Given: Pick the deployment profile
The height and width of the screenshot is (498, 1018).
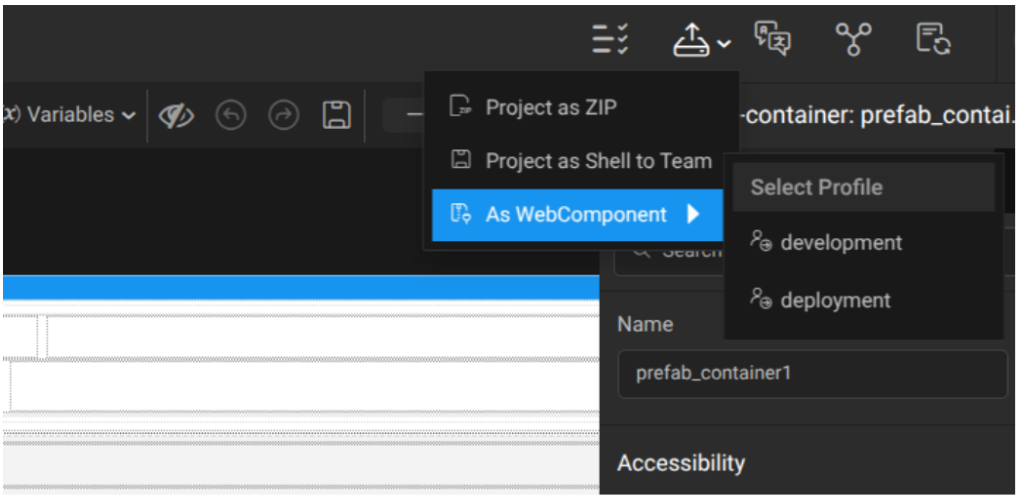Looking at the screenshot, I should click(835, 300).
